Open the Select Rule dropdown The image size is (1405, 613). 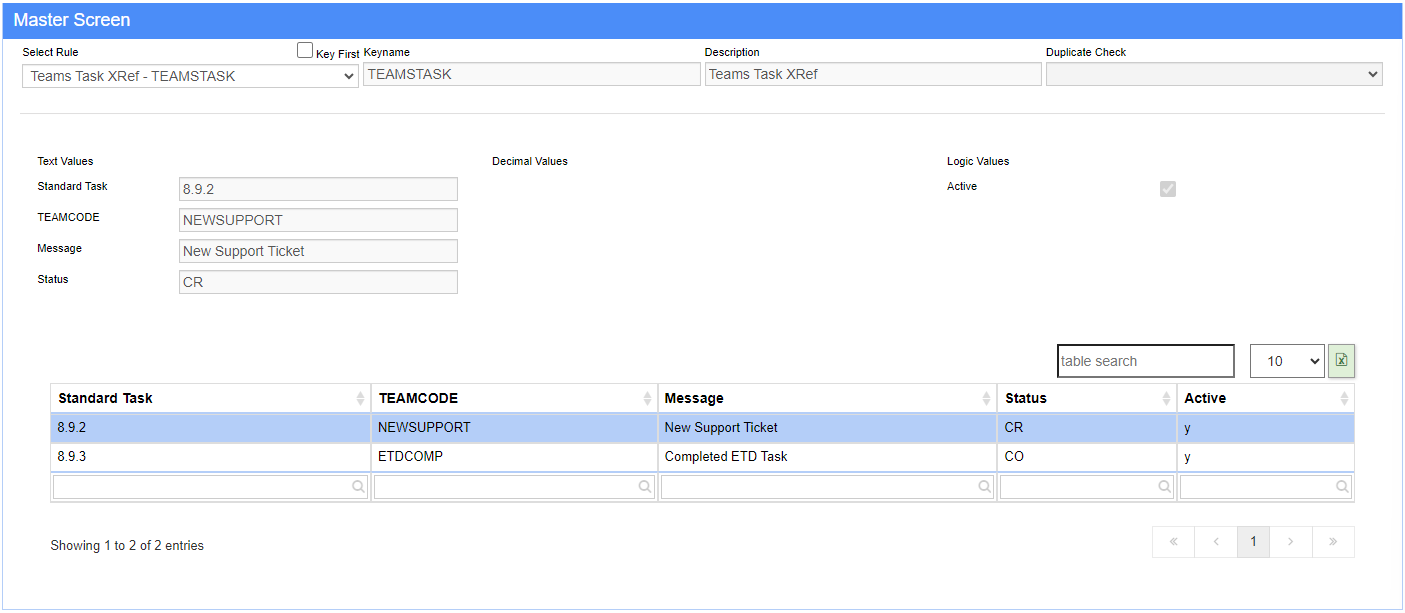[x=190, y=76]
